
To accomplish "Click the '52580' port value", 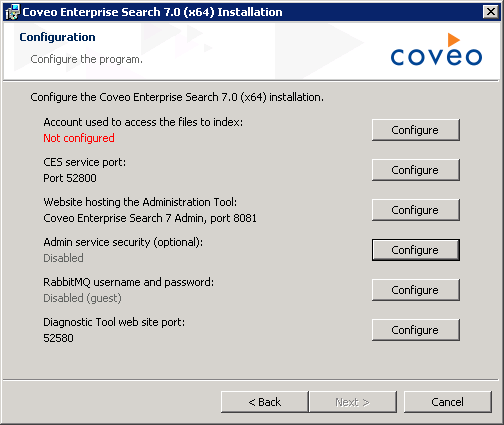I will pyautogui.click(x=58, y=338).
